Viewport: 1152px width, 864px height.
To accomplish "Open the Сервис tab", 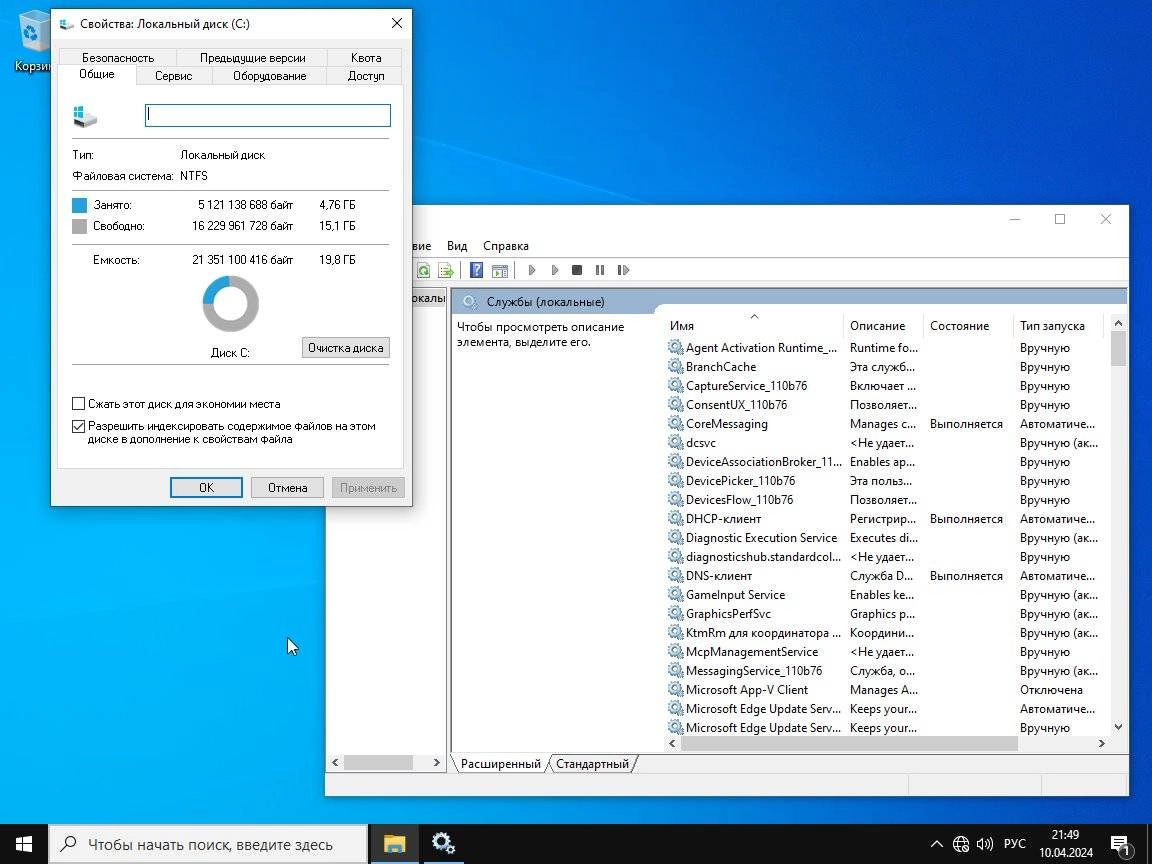I will [173, 76].
